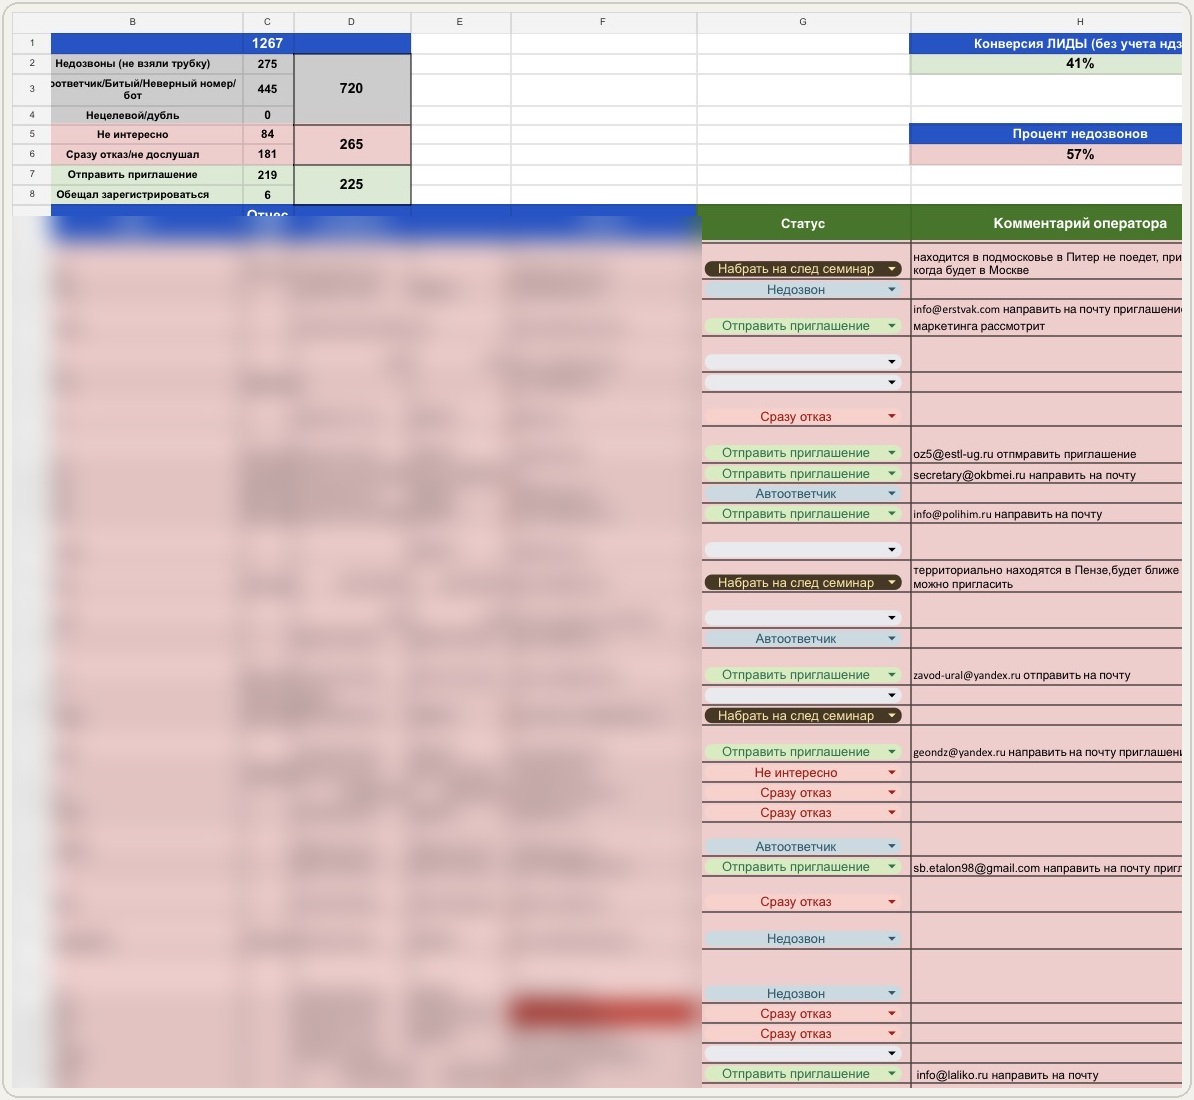Screen dimensions: 1194x1100
Task: Expand the 'Не интересно' status dropdown
Action: 803,773
